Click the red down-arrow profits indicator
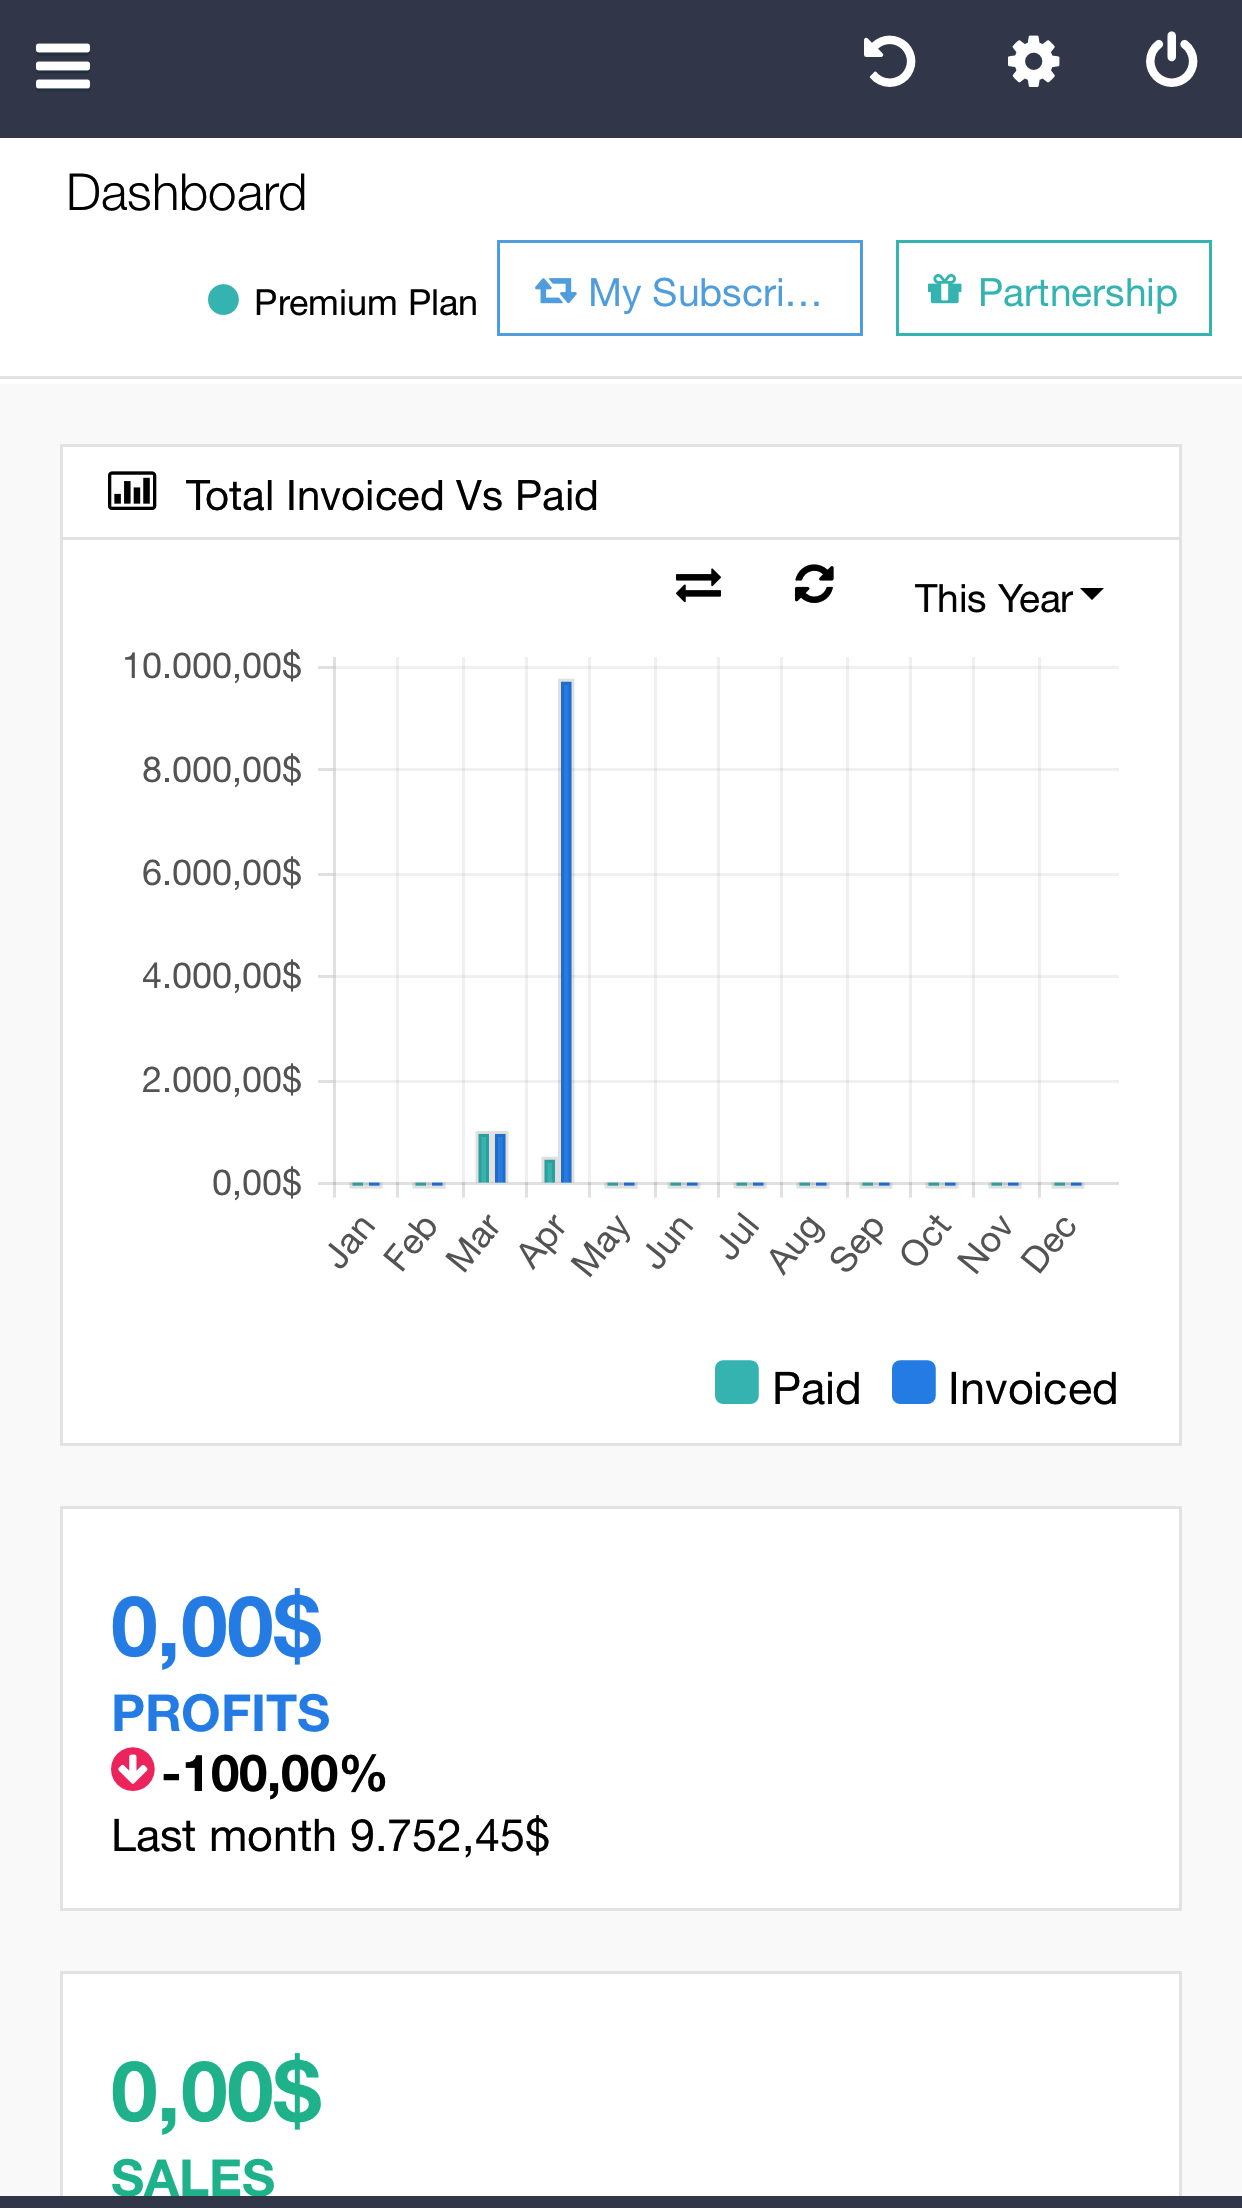Viewport: 1242px width, 2208px height. click(x=132, y=1770)
